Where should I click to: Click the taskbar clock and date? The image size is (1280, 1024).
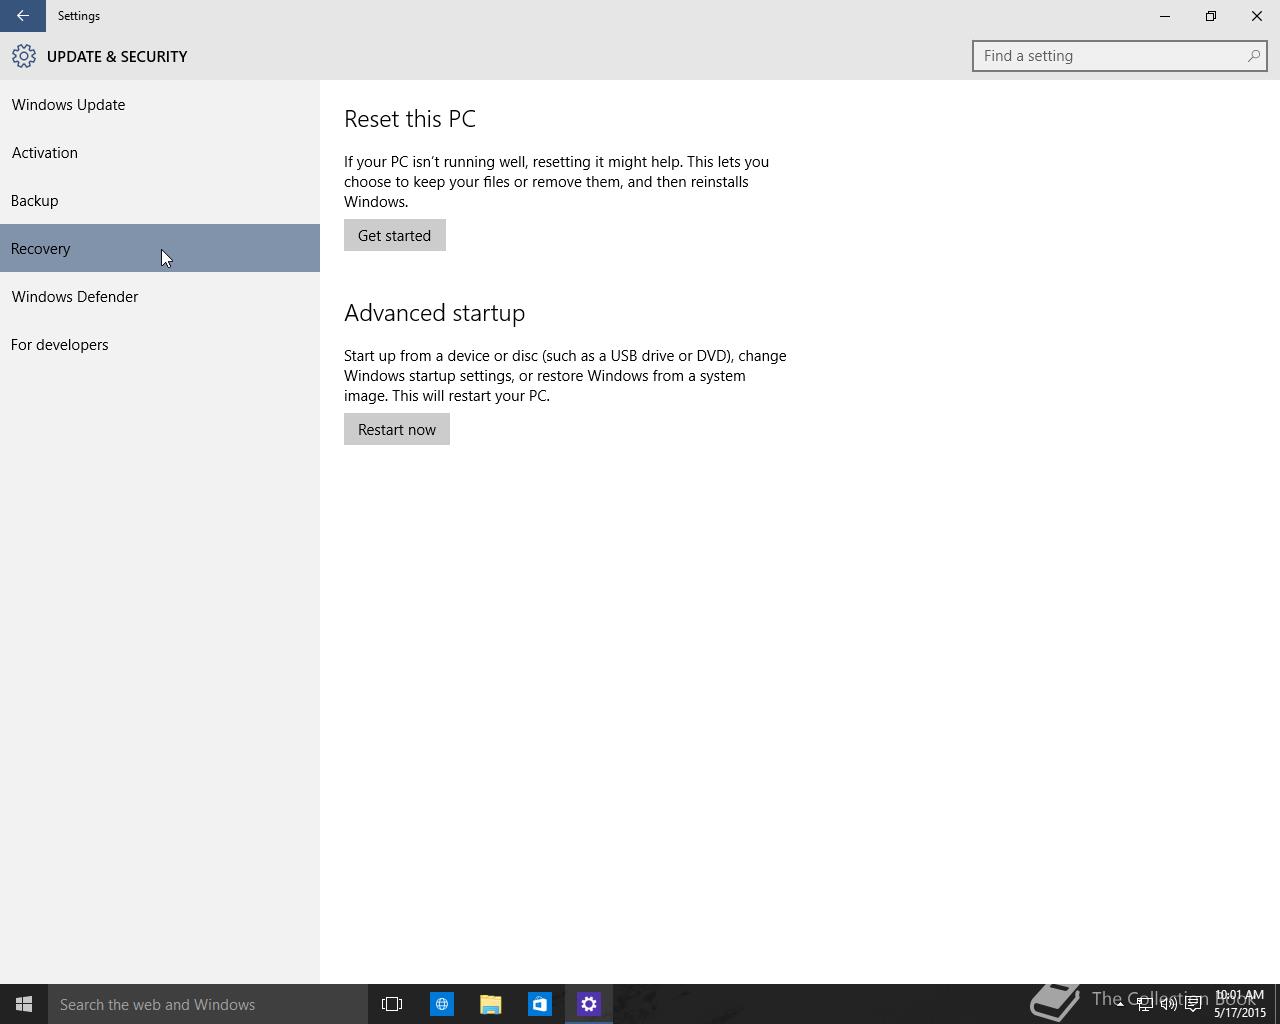(x=1240, y=1004)
